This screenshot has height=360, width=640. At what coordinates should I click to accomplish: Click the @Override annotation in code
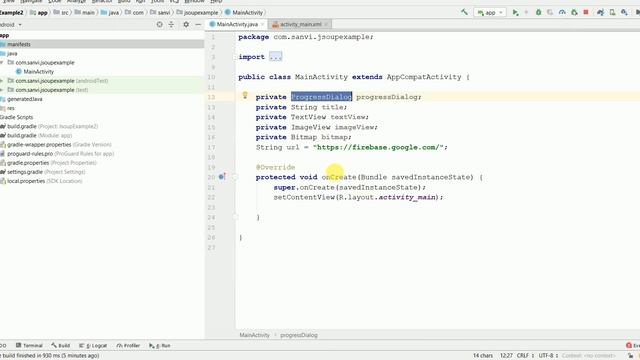tap(276, 167)
